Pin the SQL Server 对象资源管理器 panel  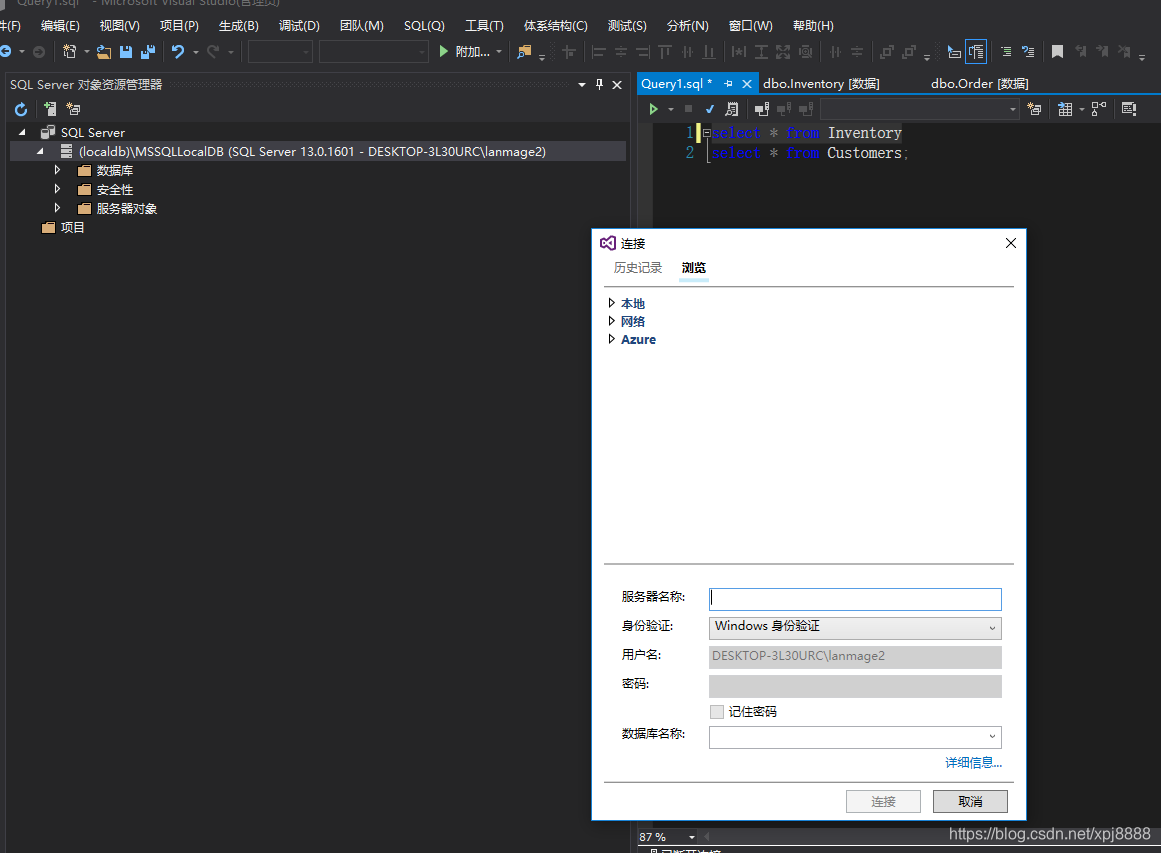(x=599, y=84)
